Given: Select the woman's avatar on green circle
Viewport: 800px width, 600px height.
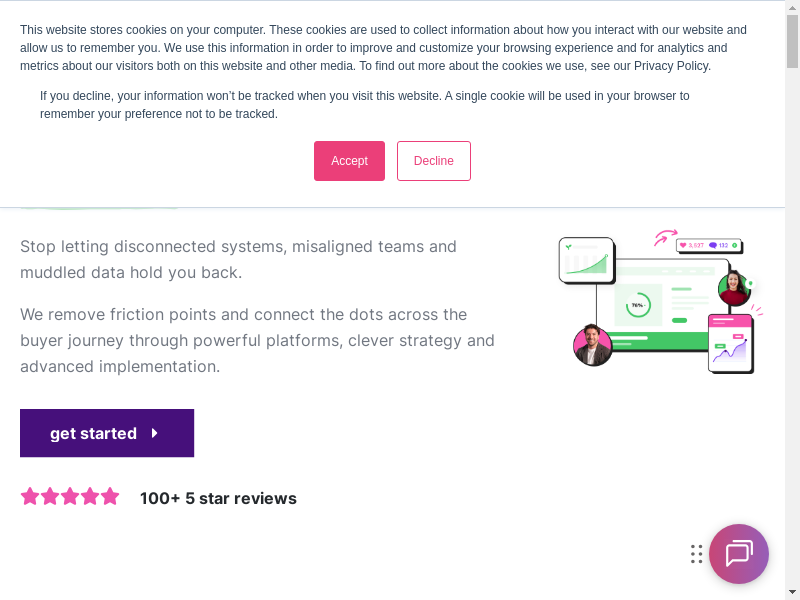Looking at the screenshot, I should click(x=734, y=288).
